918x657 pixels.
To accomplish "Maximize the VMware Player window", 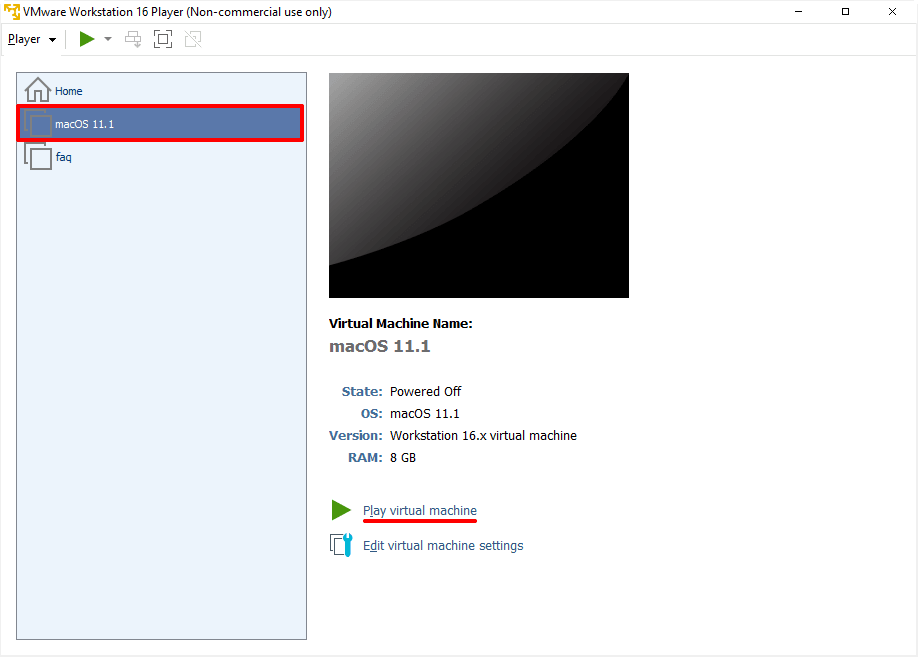I will point(845,12).
